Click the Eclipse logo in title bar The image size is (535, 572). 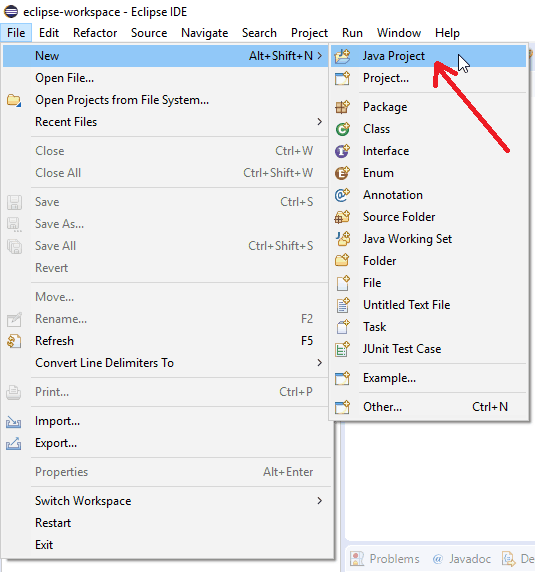[11, 12]
